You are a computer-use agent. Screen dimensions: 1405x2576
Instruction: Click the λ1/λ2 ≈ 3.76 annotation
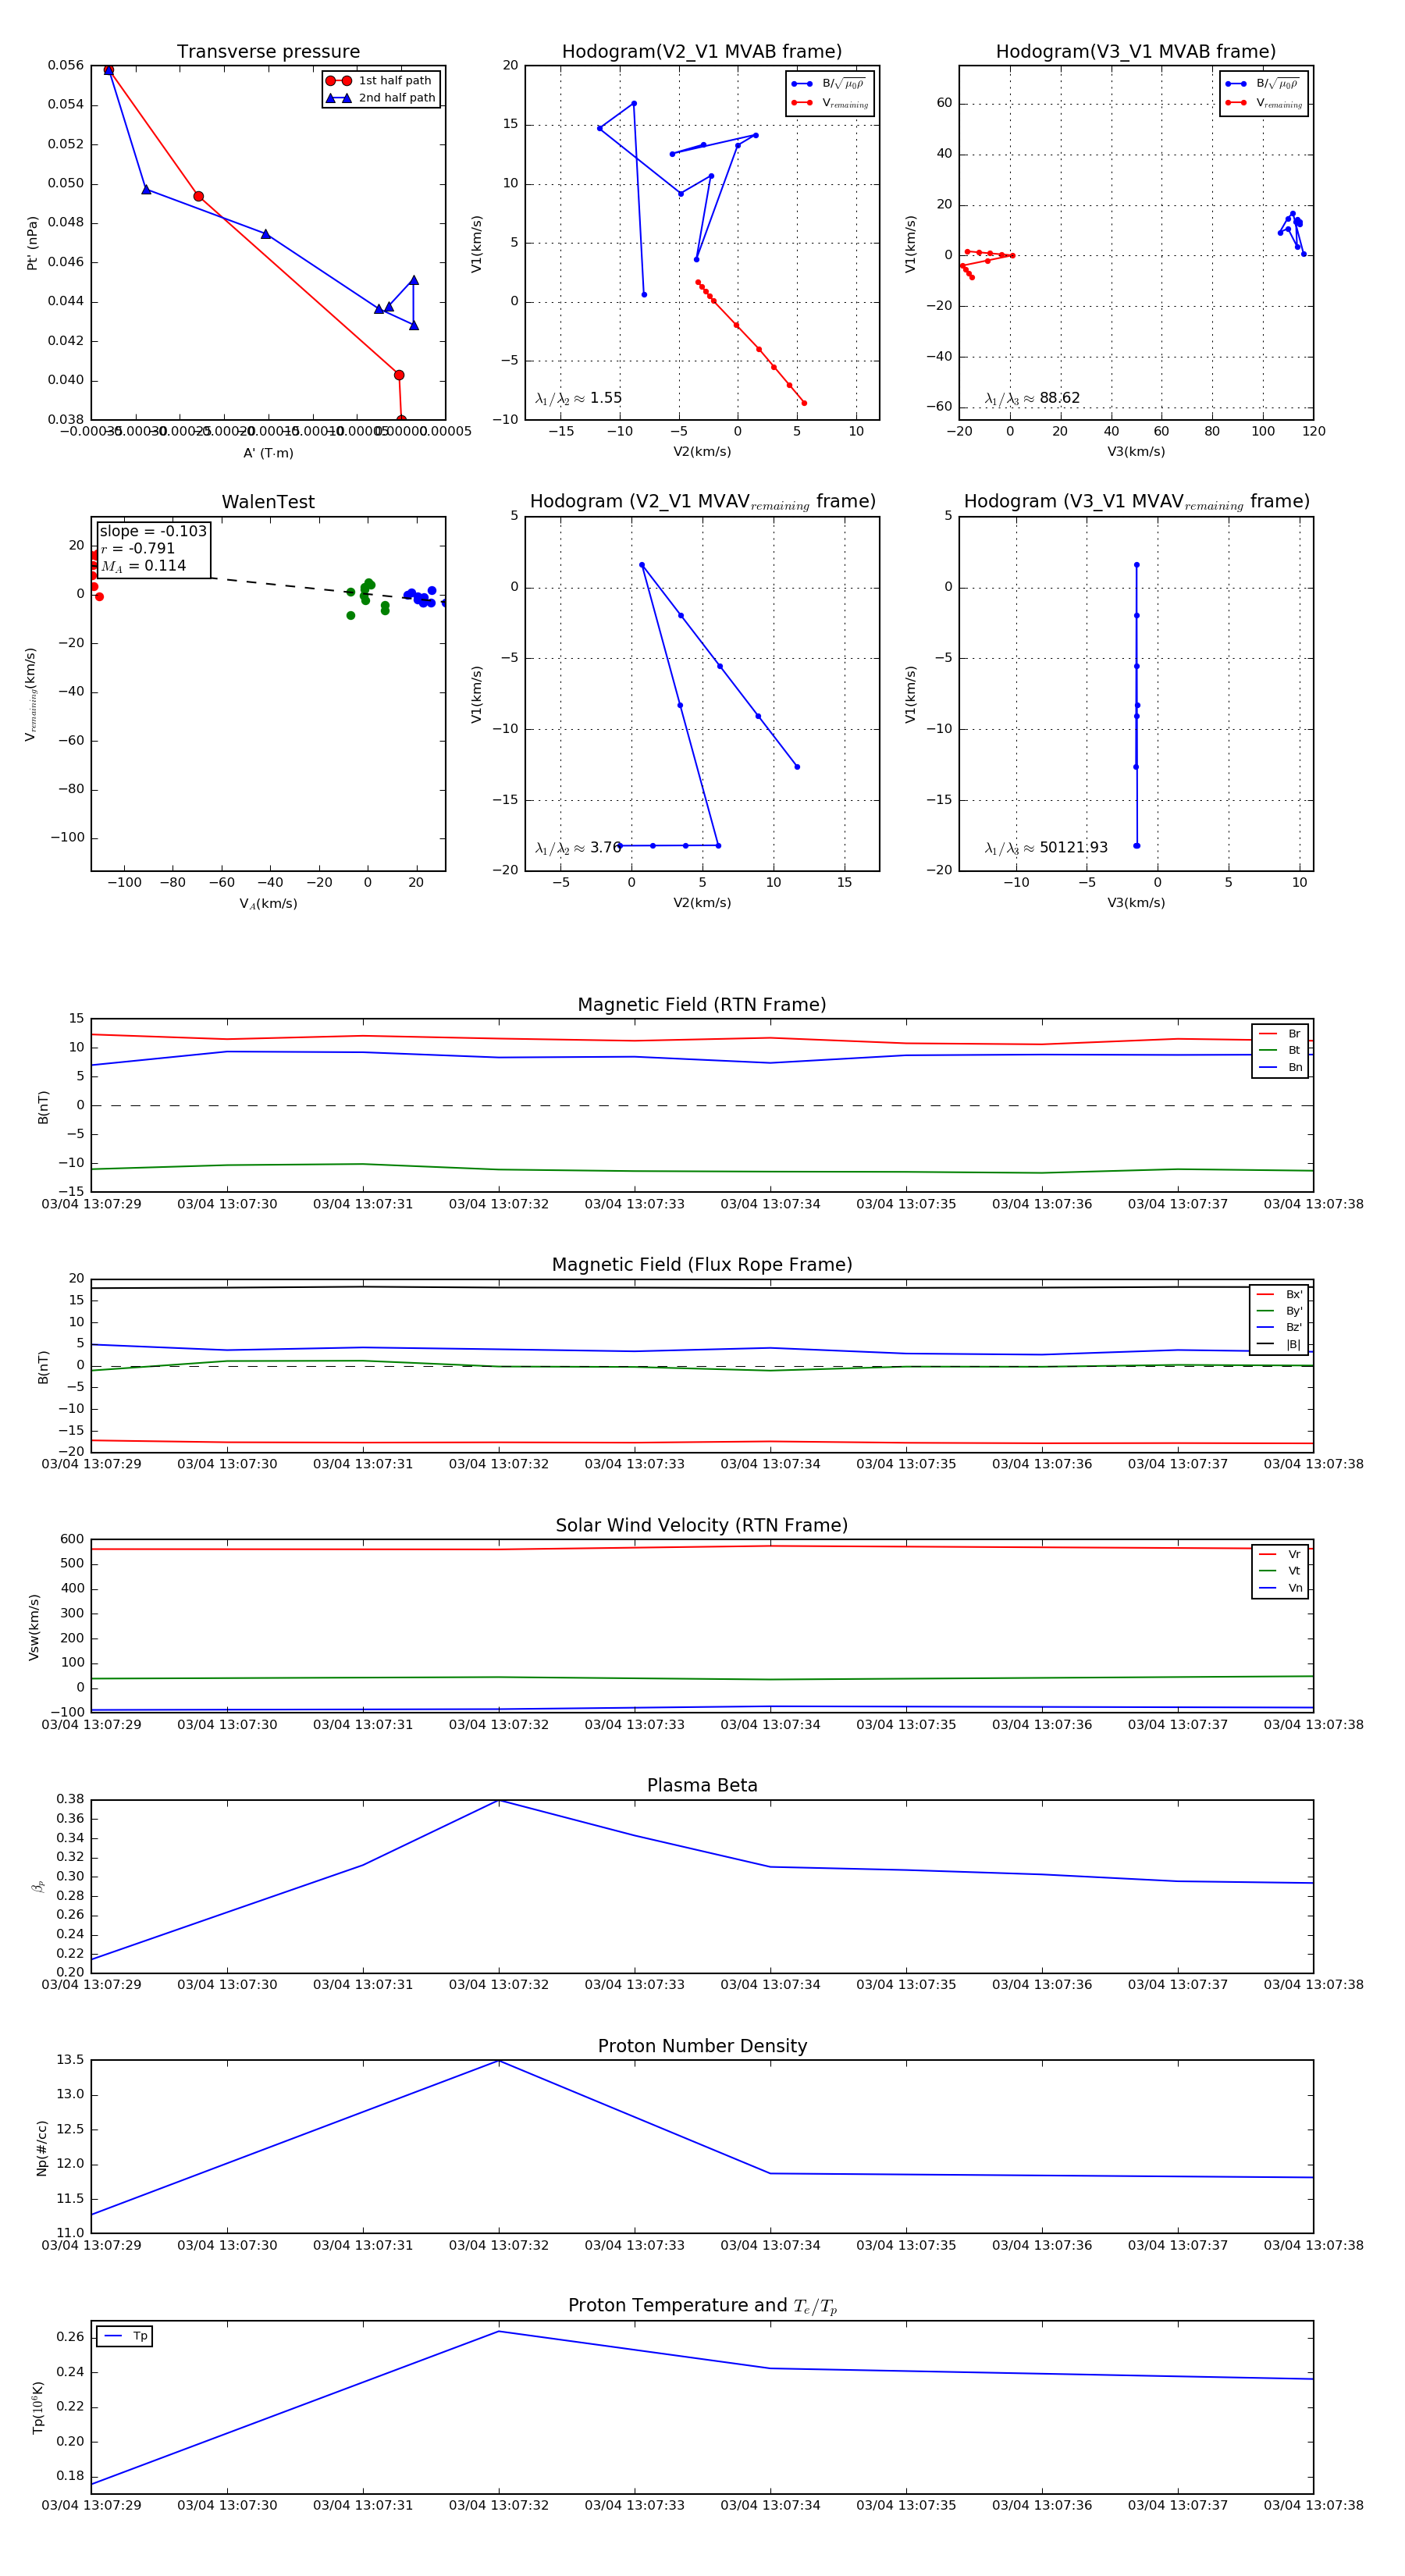[x=578, y=848]
